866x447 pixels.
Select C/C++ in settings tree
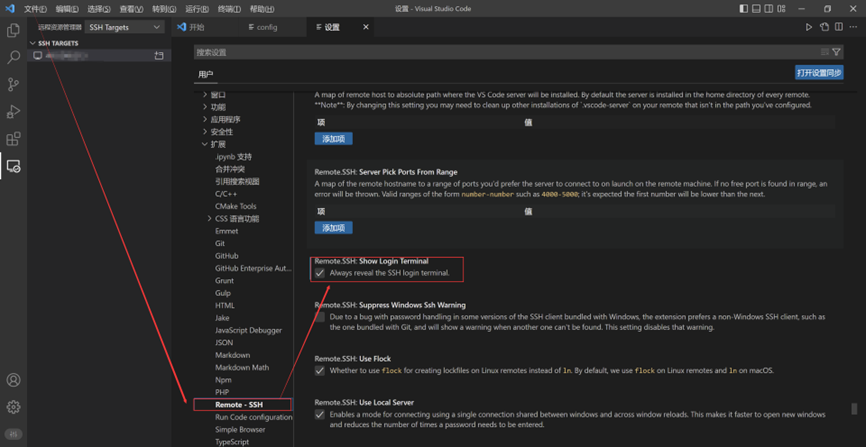click(226, 194)
